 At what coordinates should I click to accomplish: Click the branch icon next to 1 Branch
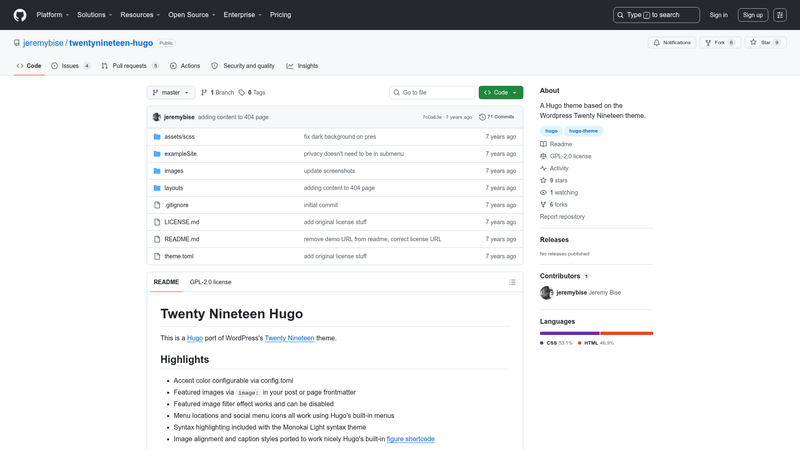(204, 92)
